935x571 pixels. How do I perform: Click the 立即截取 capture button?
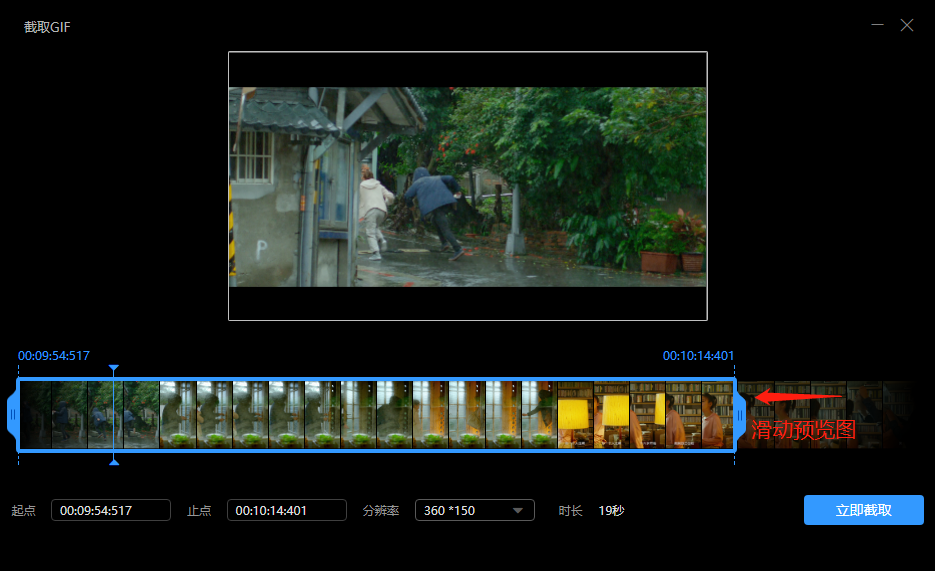(863, 510)
